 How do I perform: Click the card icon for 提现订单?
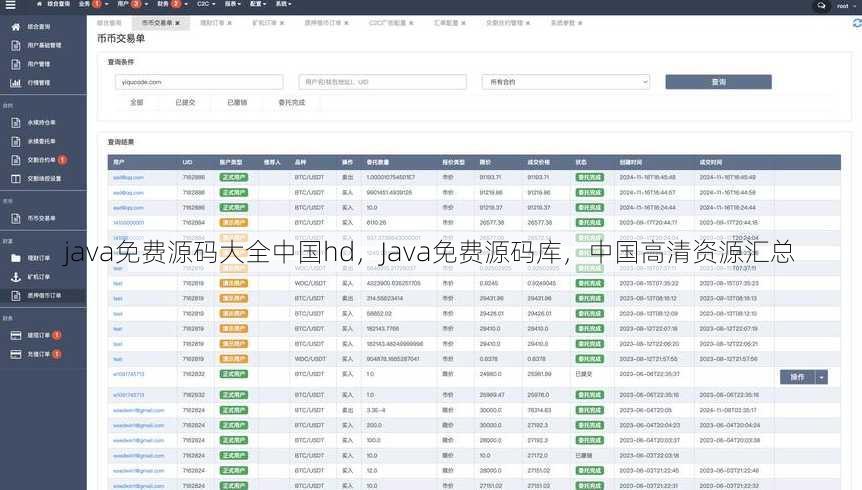[x=16, y=335]
